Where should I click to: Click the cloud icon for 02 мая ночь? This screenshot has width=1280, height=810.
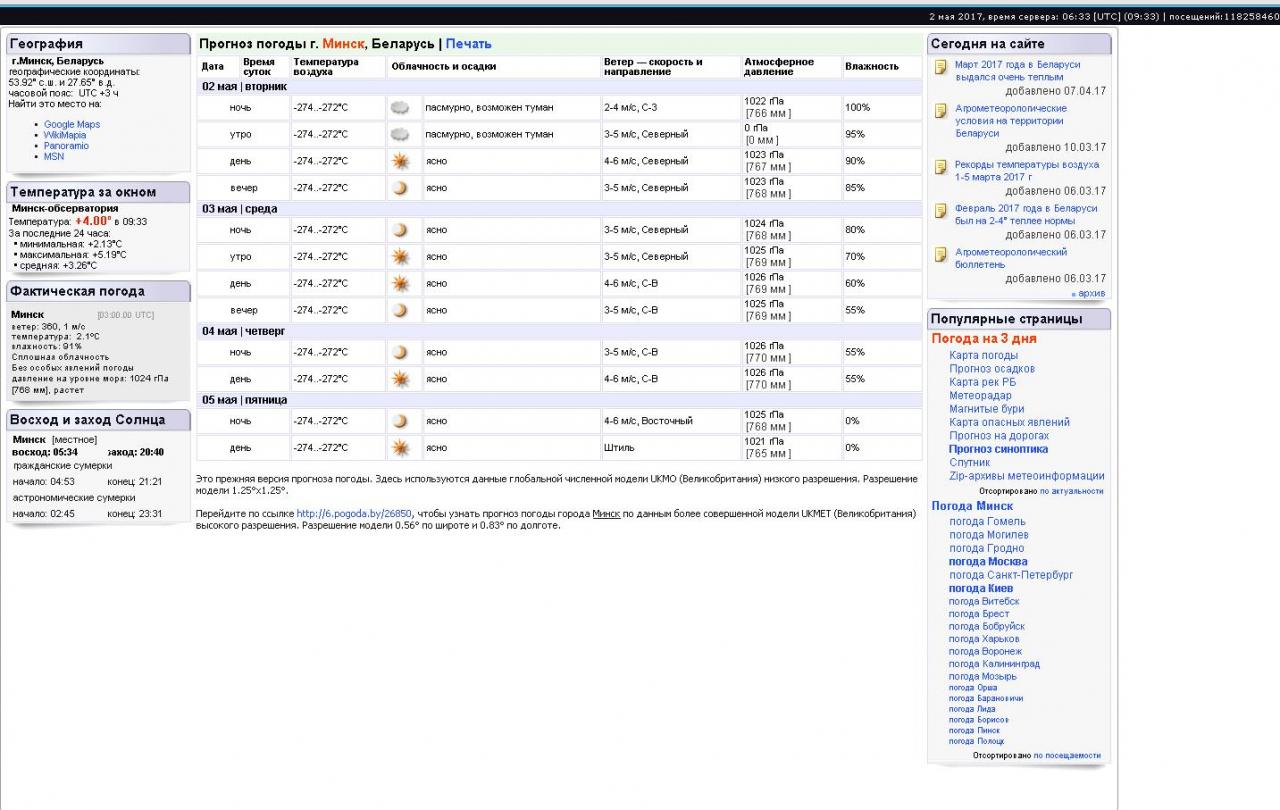[400, 107]
